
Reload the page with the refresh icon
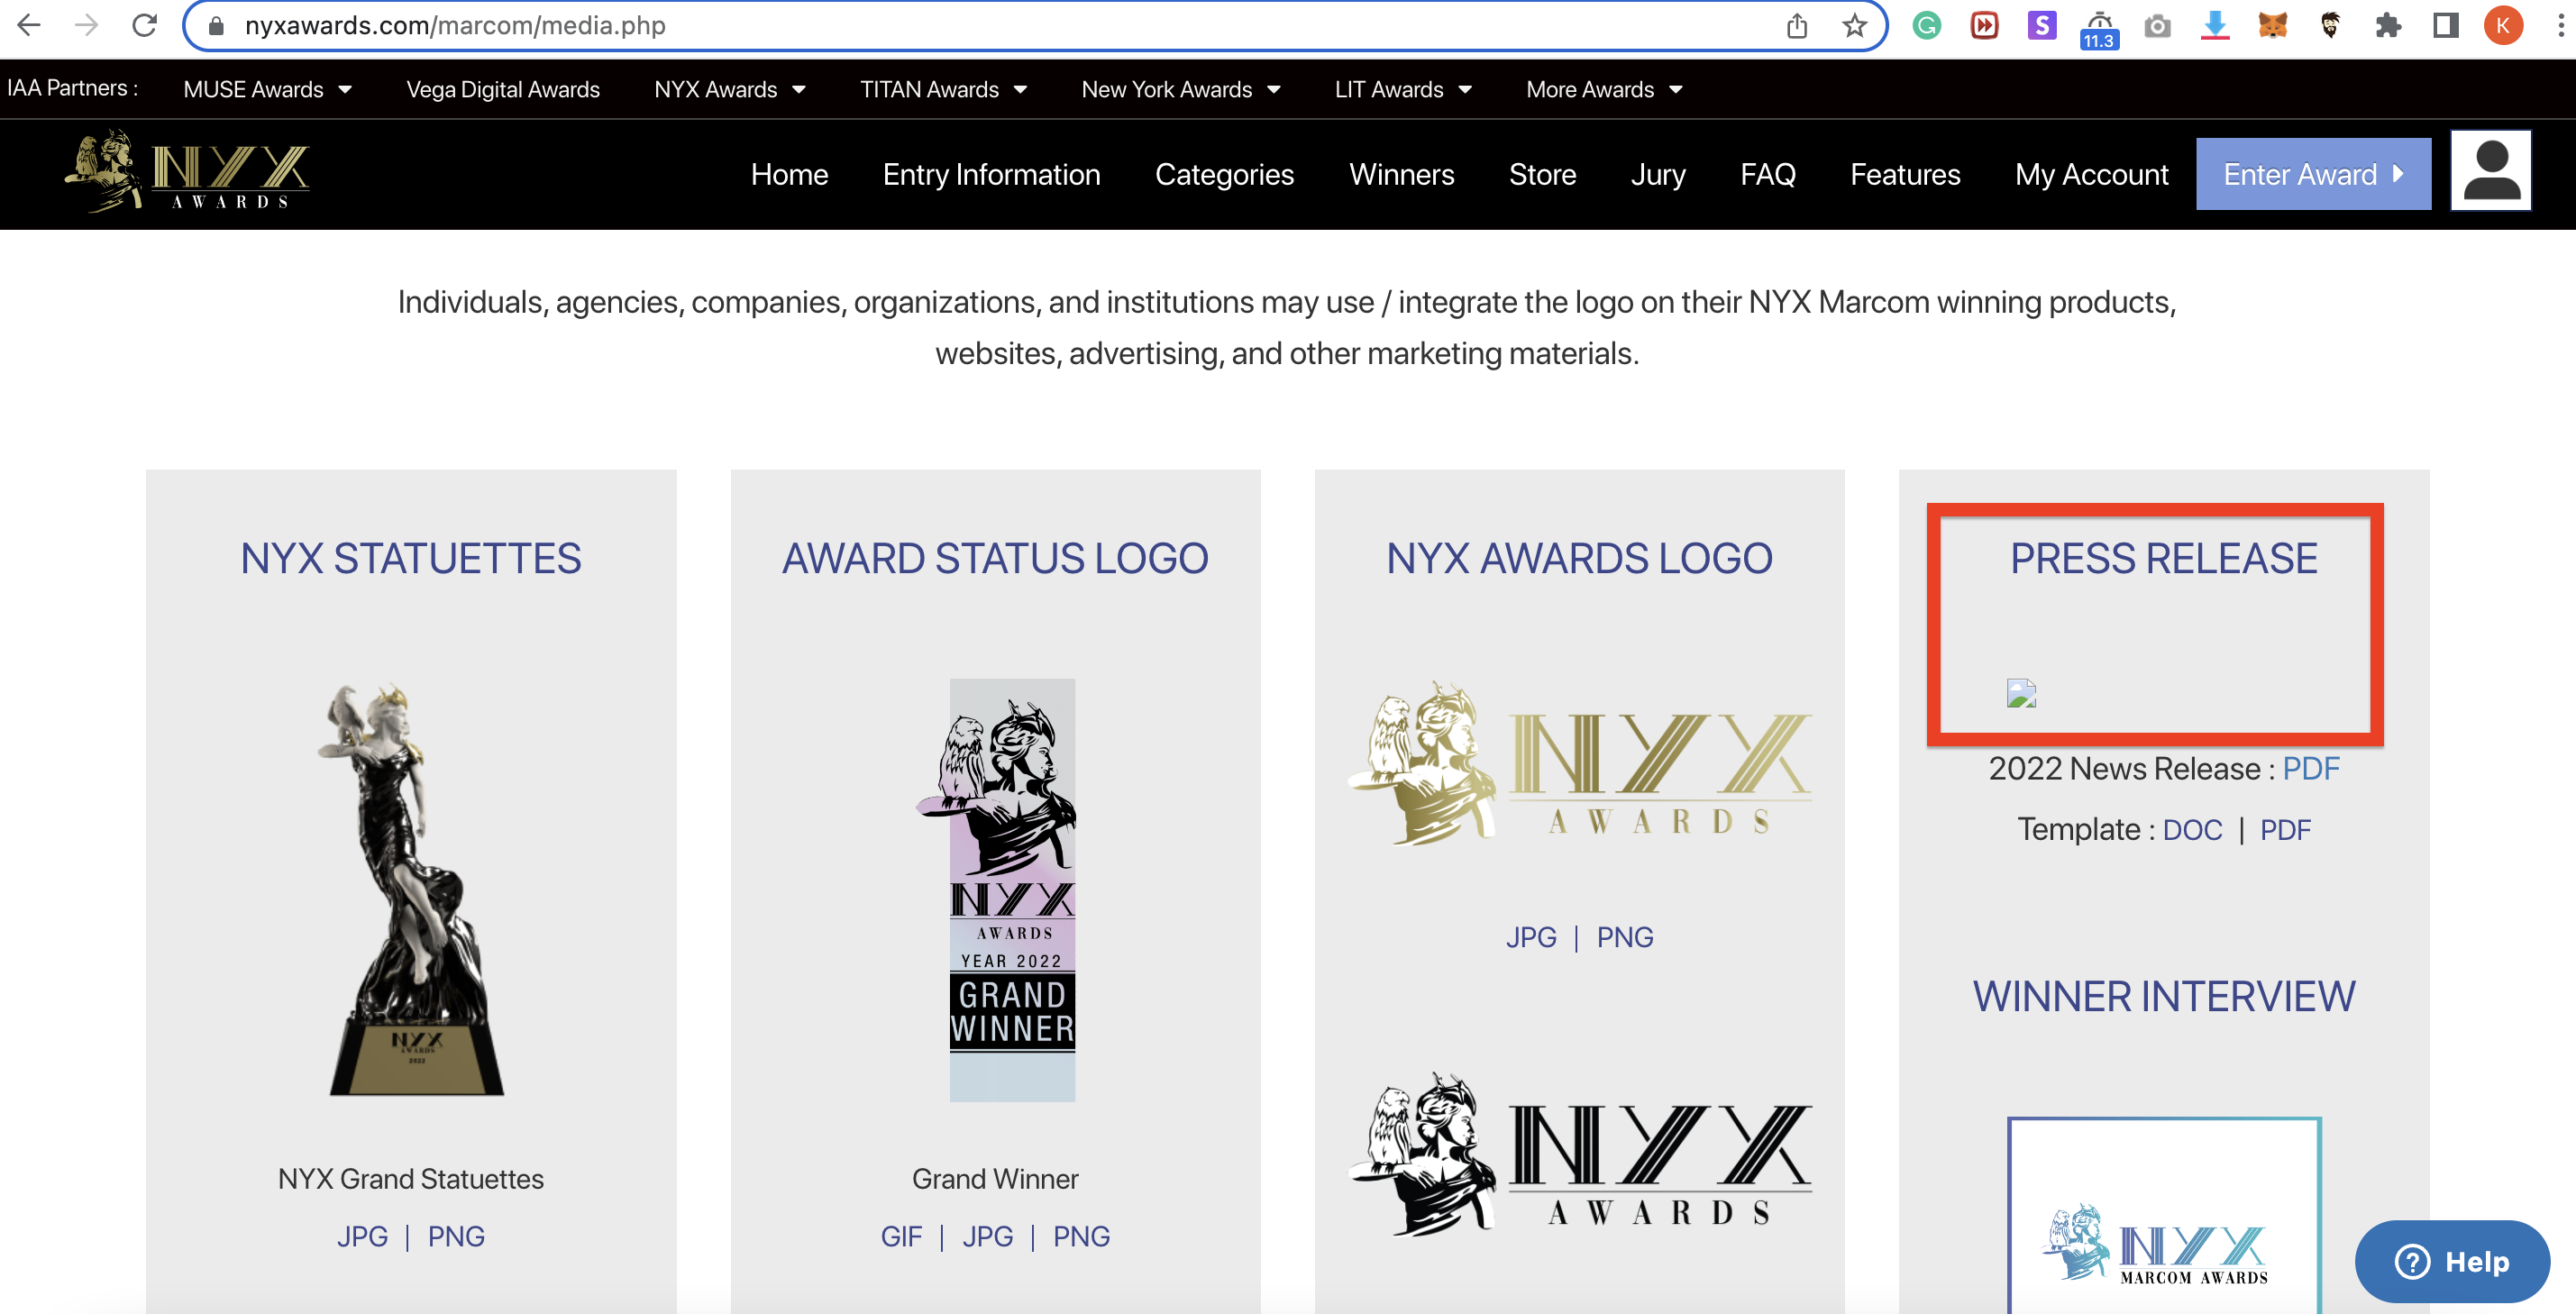click(x=145, y=25)
